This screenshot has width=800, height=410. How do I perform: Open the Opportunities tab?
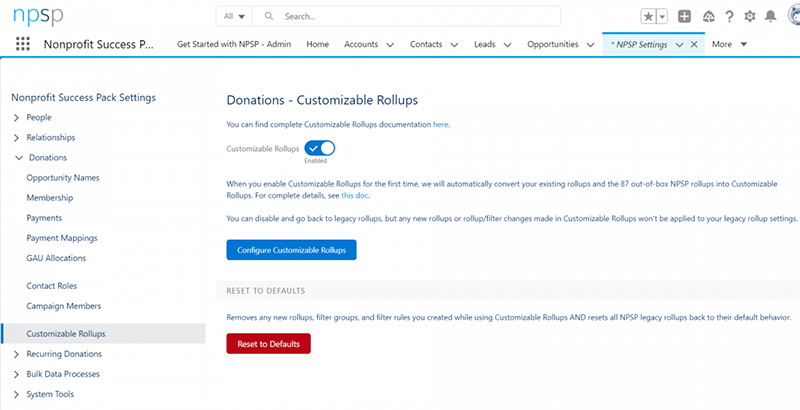[553, 44]
